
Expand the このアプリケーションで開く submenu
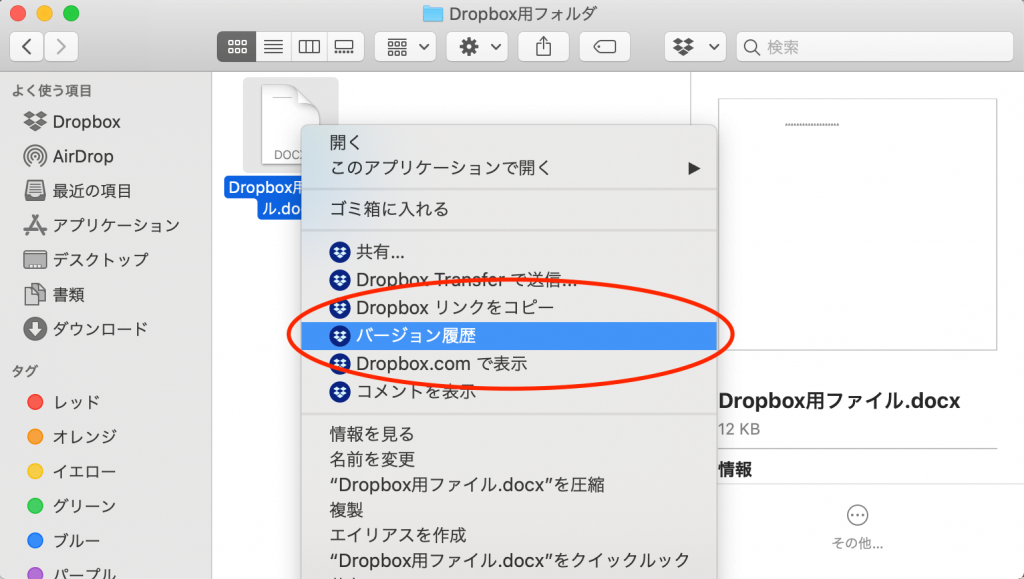pos(509,168)
